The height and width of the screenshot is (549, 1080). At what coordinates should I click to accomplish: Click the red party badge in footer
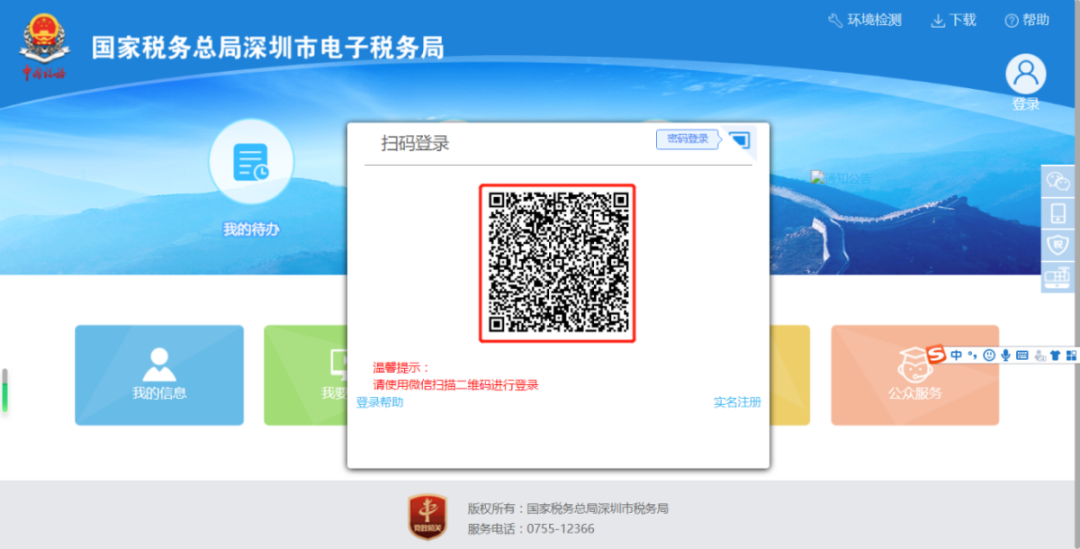pyautogui.click(x=427, y=517)
